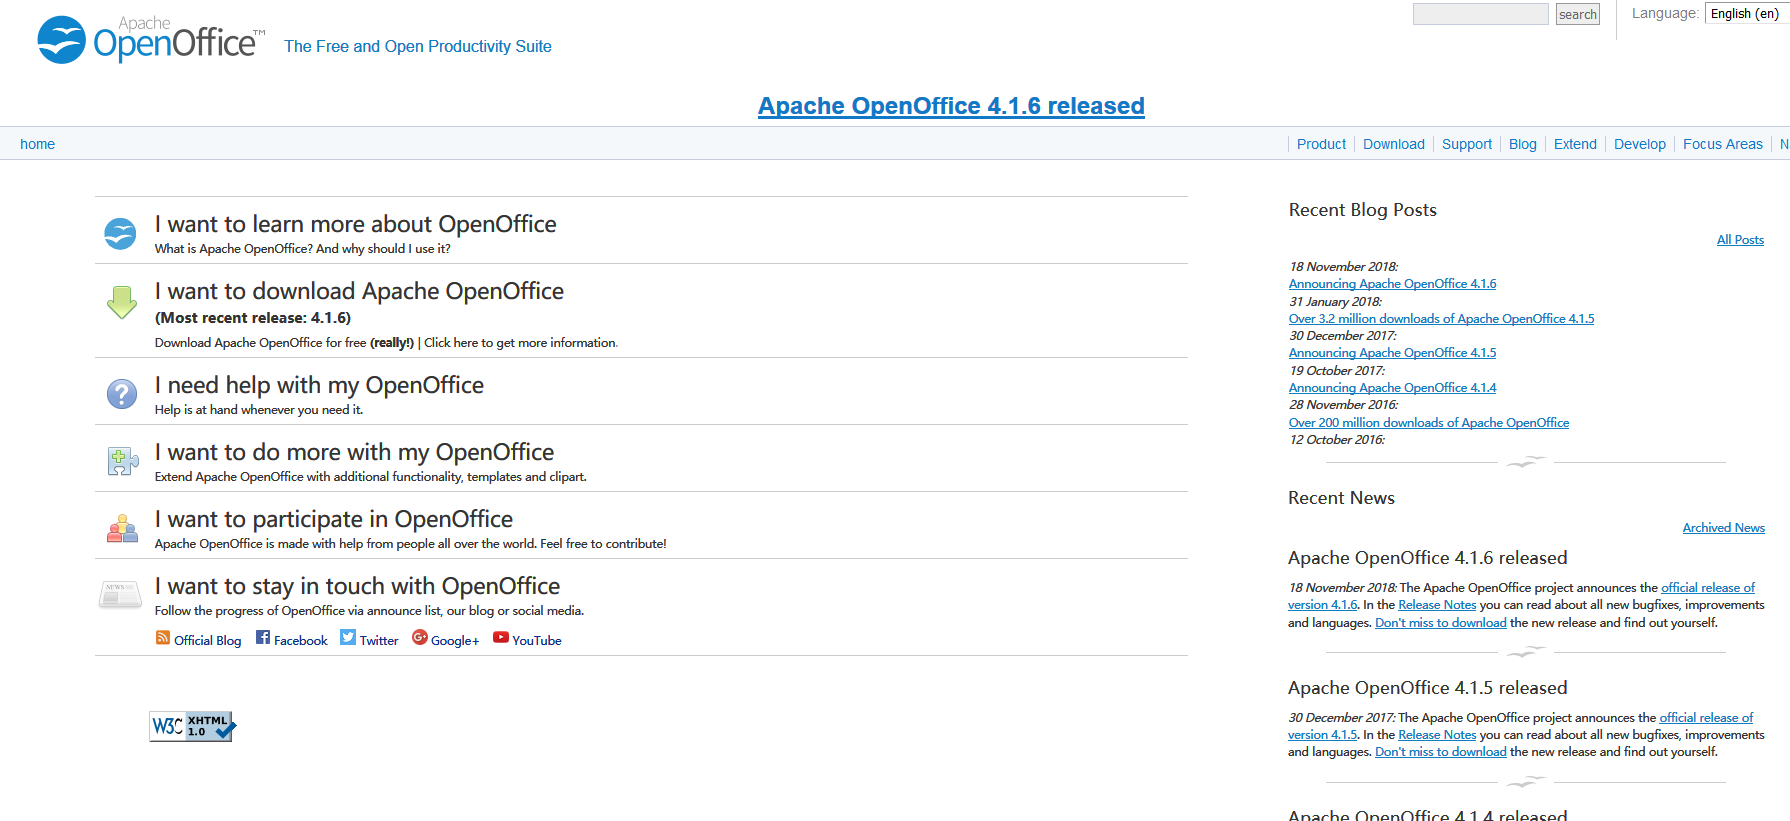Click Don't miss to download in 4.1.6 news
The height and width of the screenshot is (821, 1790).
click(x=1440, y=623)
